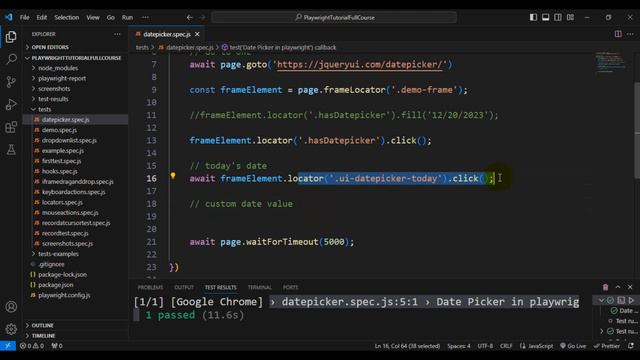Open the errors and warnings status indicator

point(32,346)
